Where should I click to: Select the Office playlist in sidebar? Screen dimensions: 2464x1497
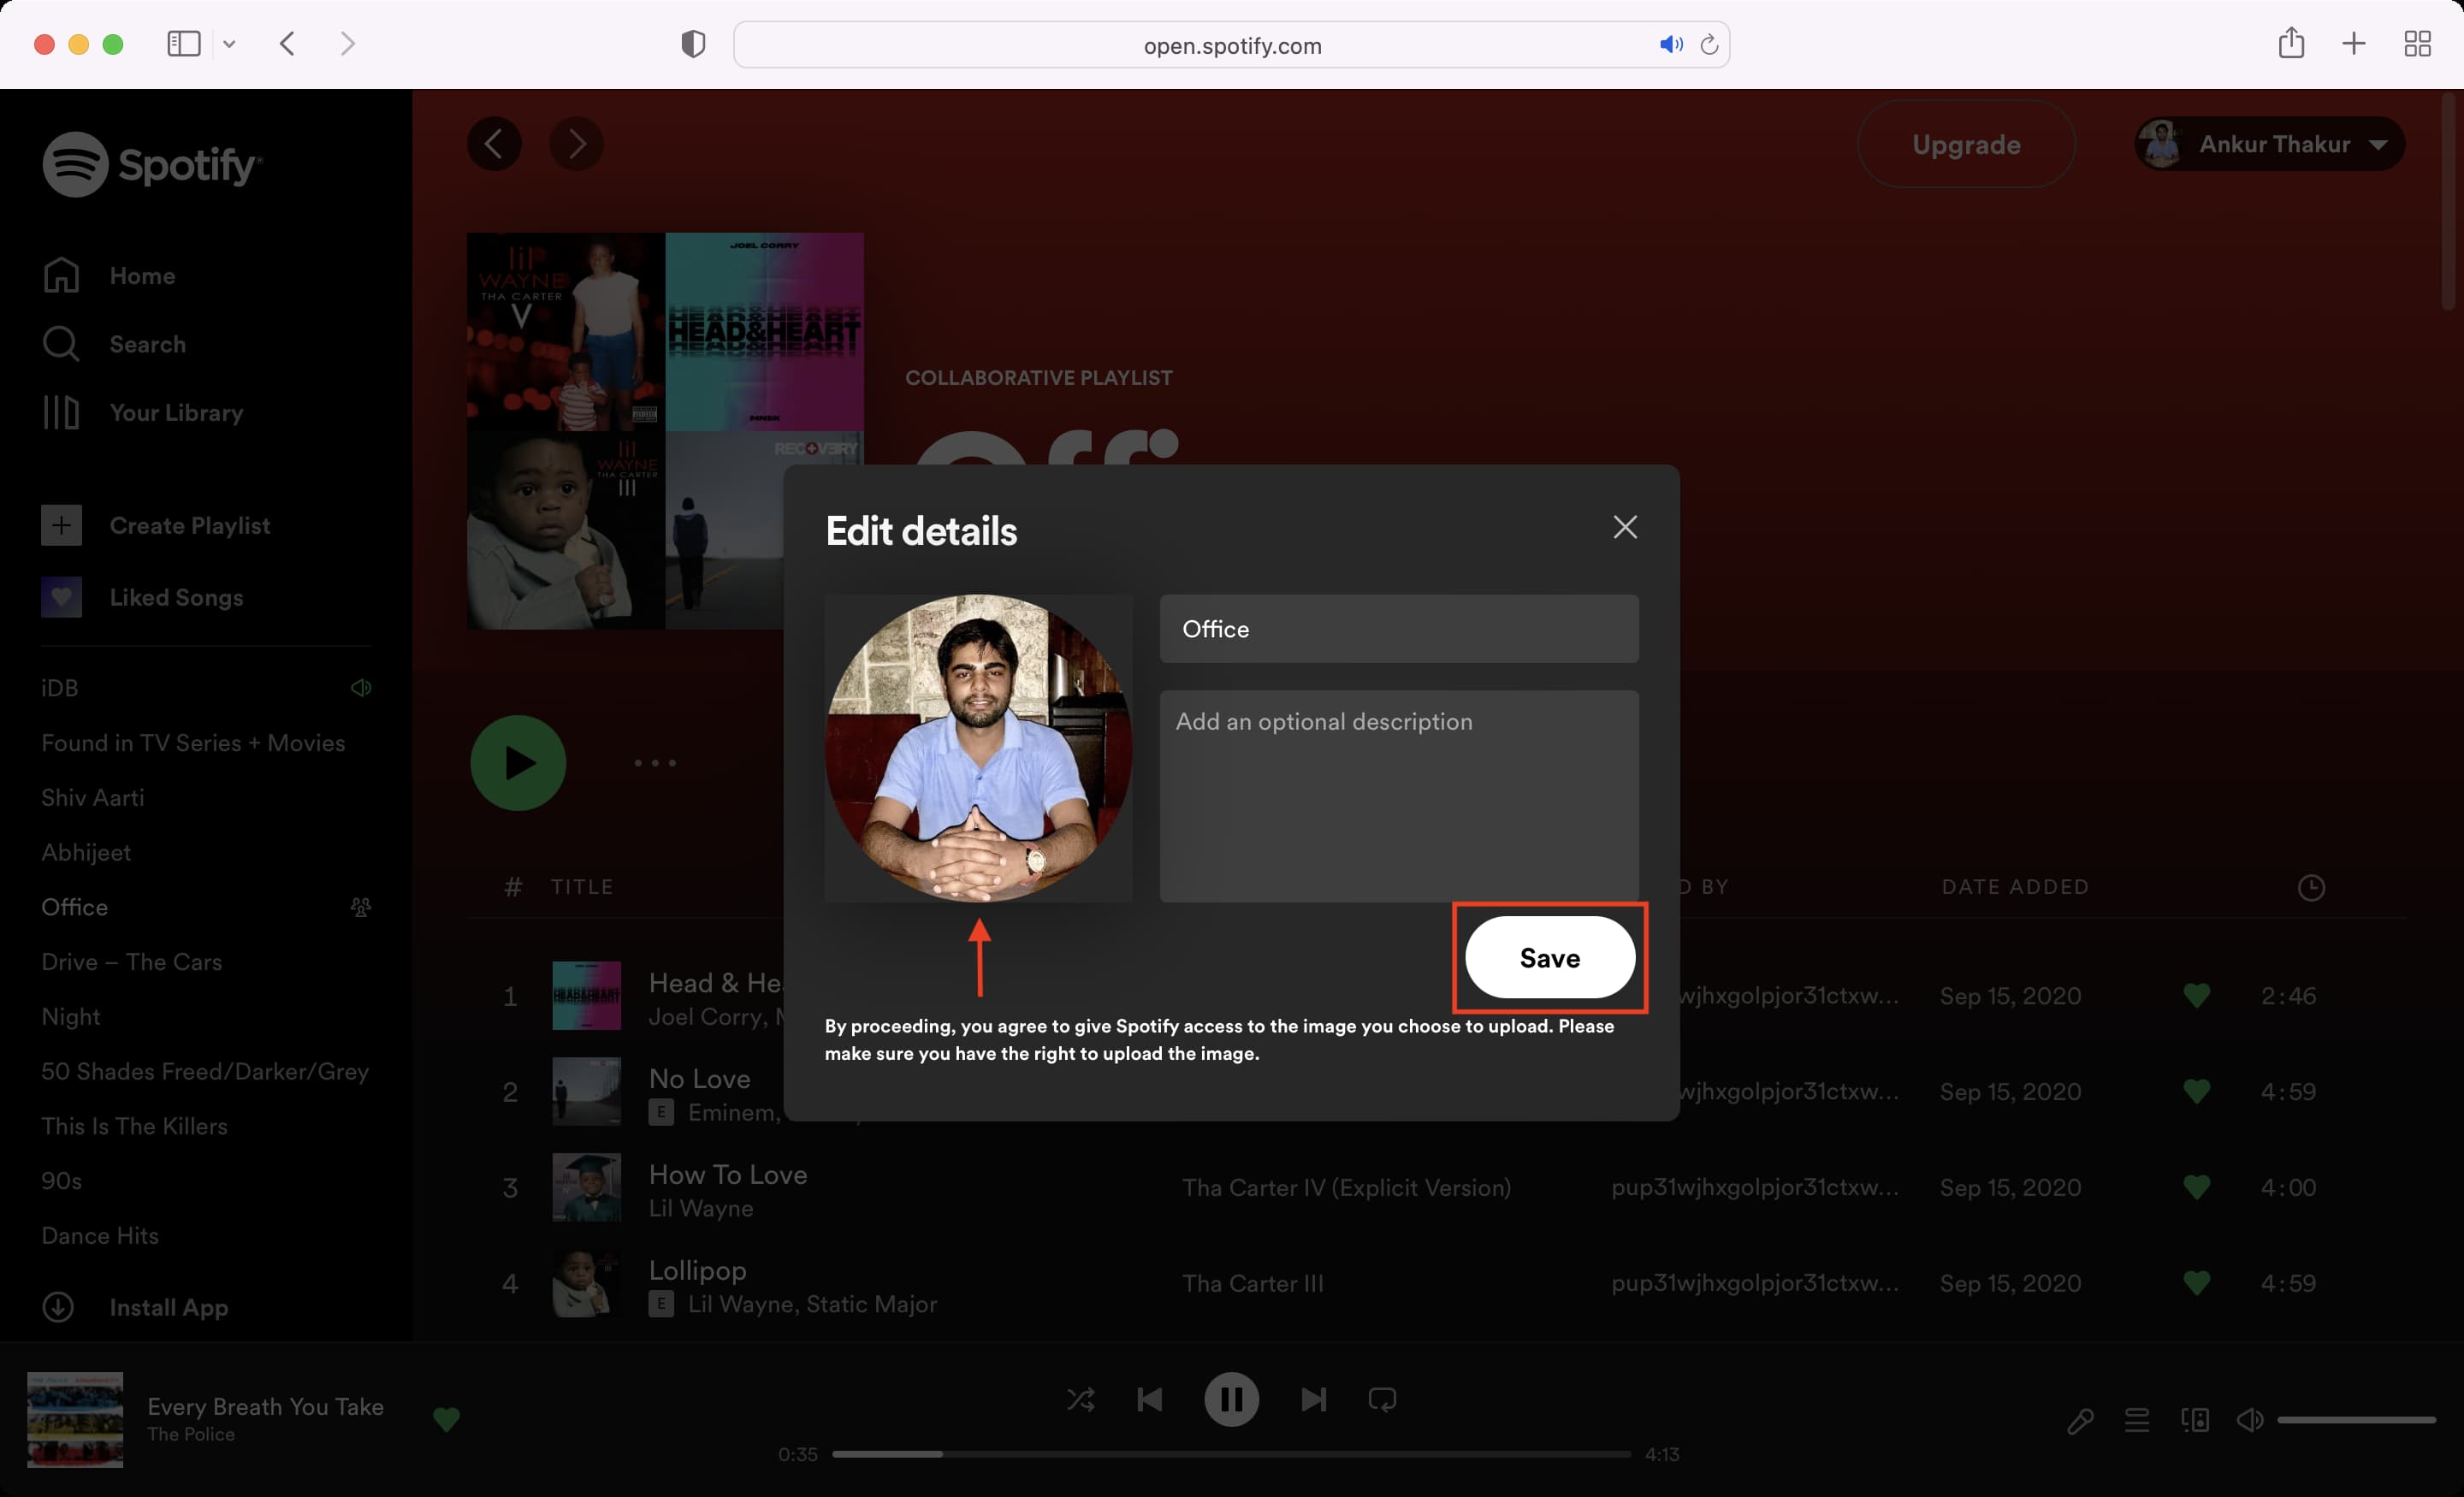coord(74,907)
